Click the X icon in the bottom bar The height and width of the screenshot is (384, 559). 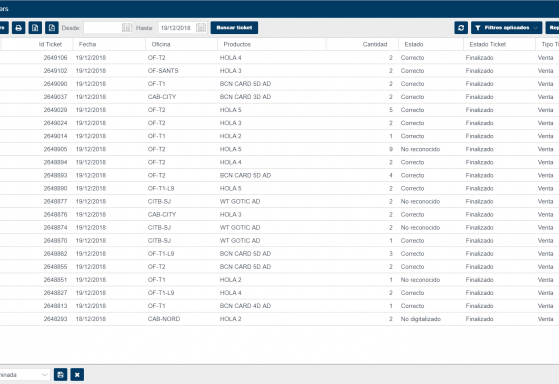[77, 375]
